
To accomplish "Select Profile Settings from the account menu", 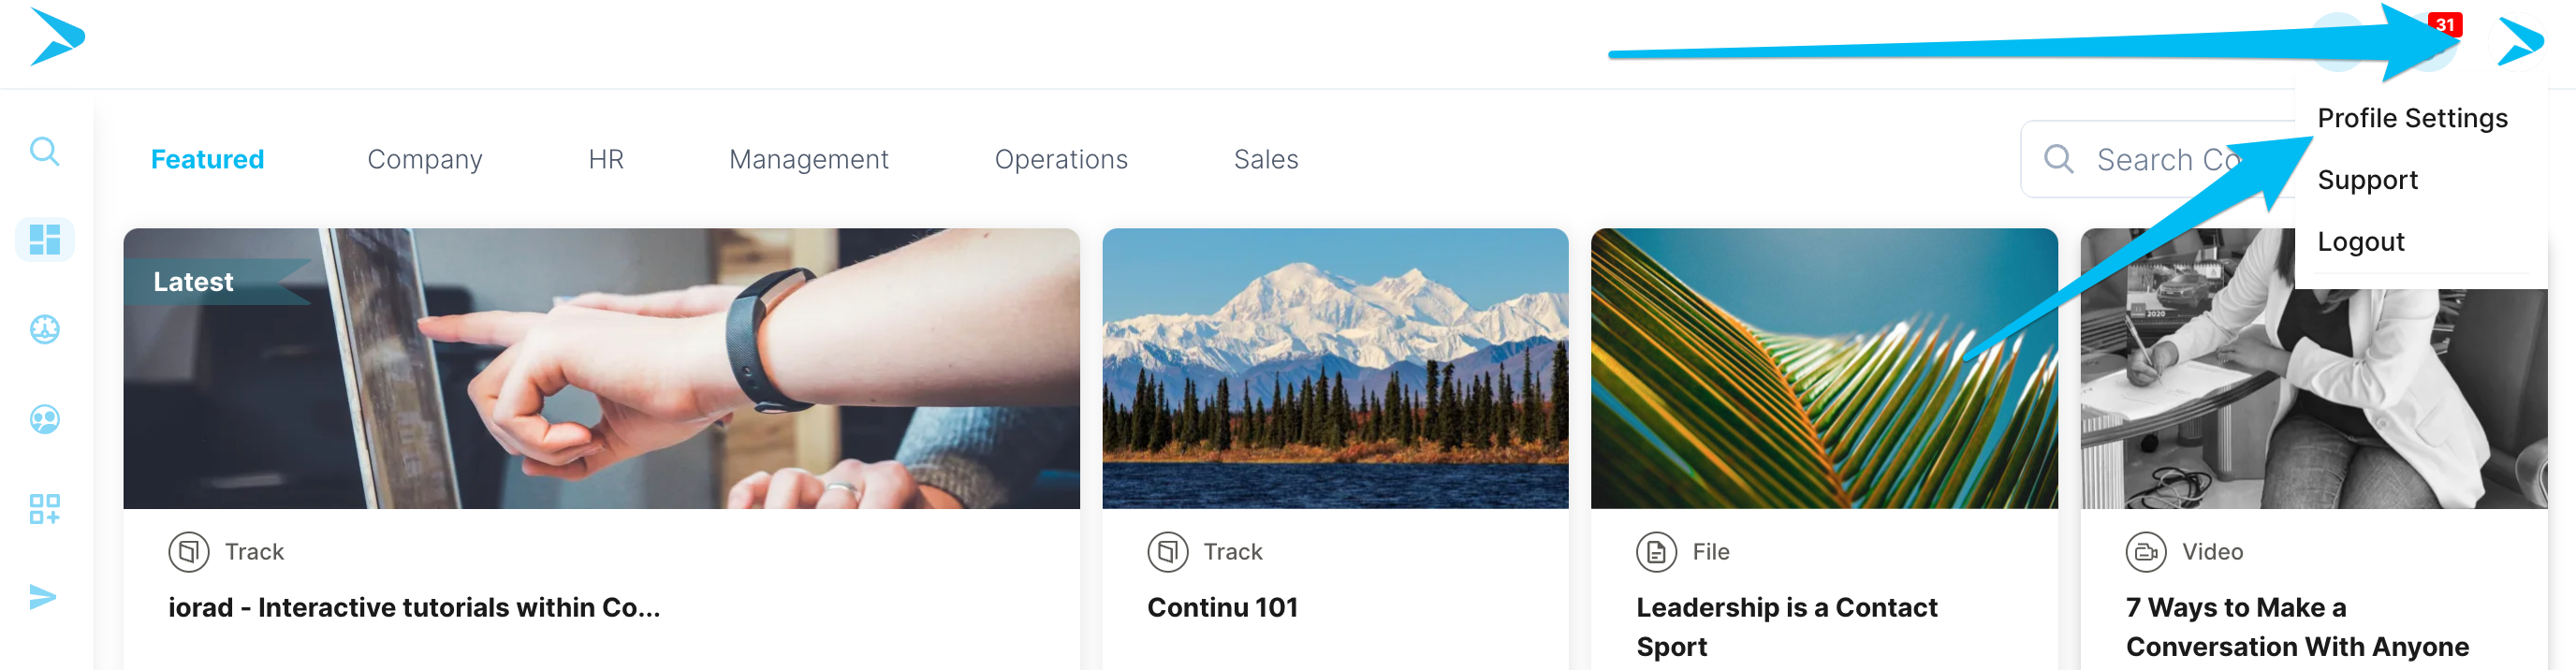I will (2412, 117).
